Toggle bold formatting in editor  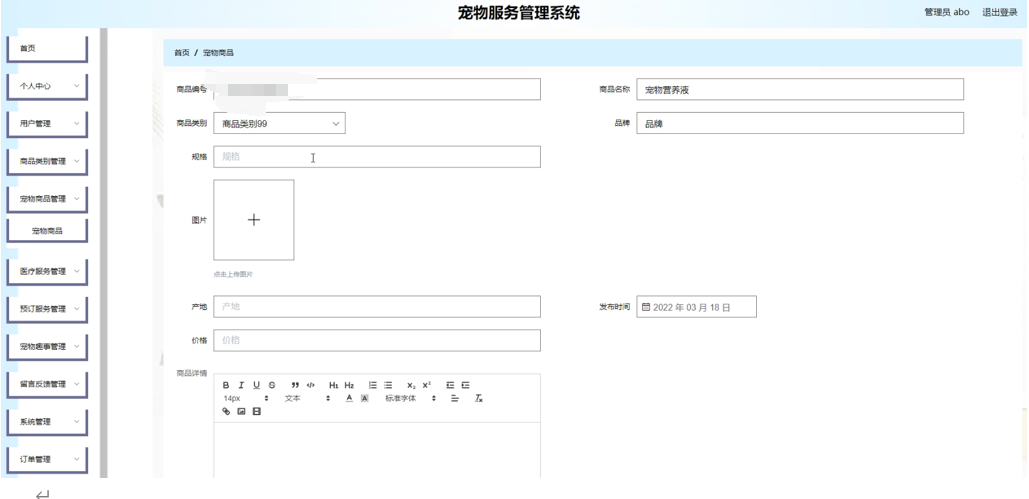226,385
